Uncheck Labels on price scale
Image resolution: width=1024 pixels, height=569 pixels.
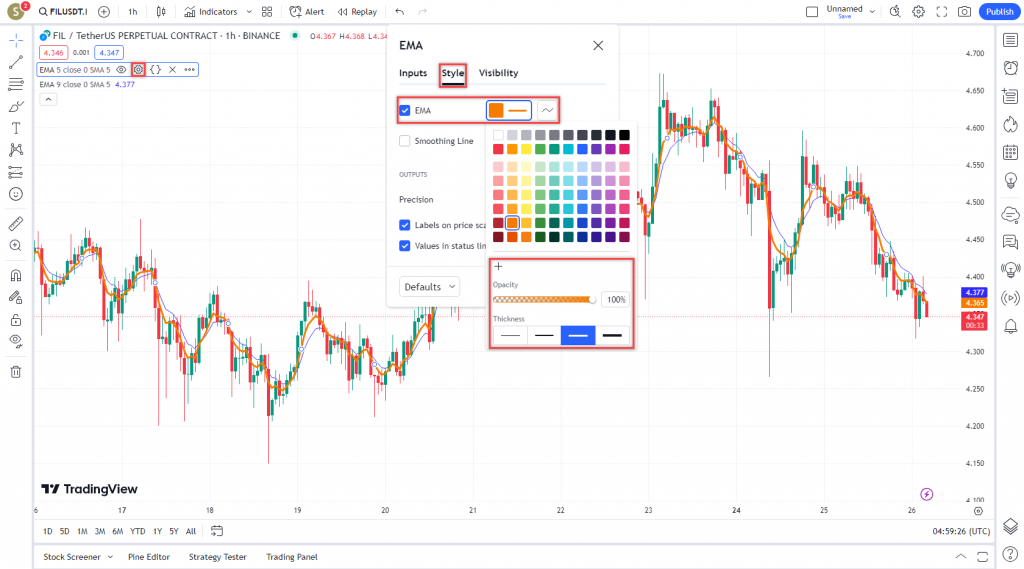point(405,225)
